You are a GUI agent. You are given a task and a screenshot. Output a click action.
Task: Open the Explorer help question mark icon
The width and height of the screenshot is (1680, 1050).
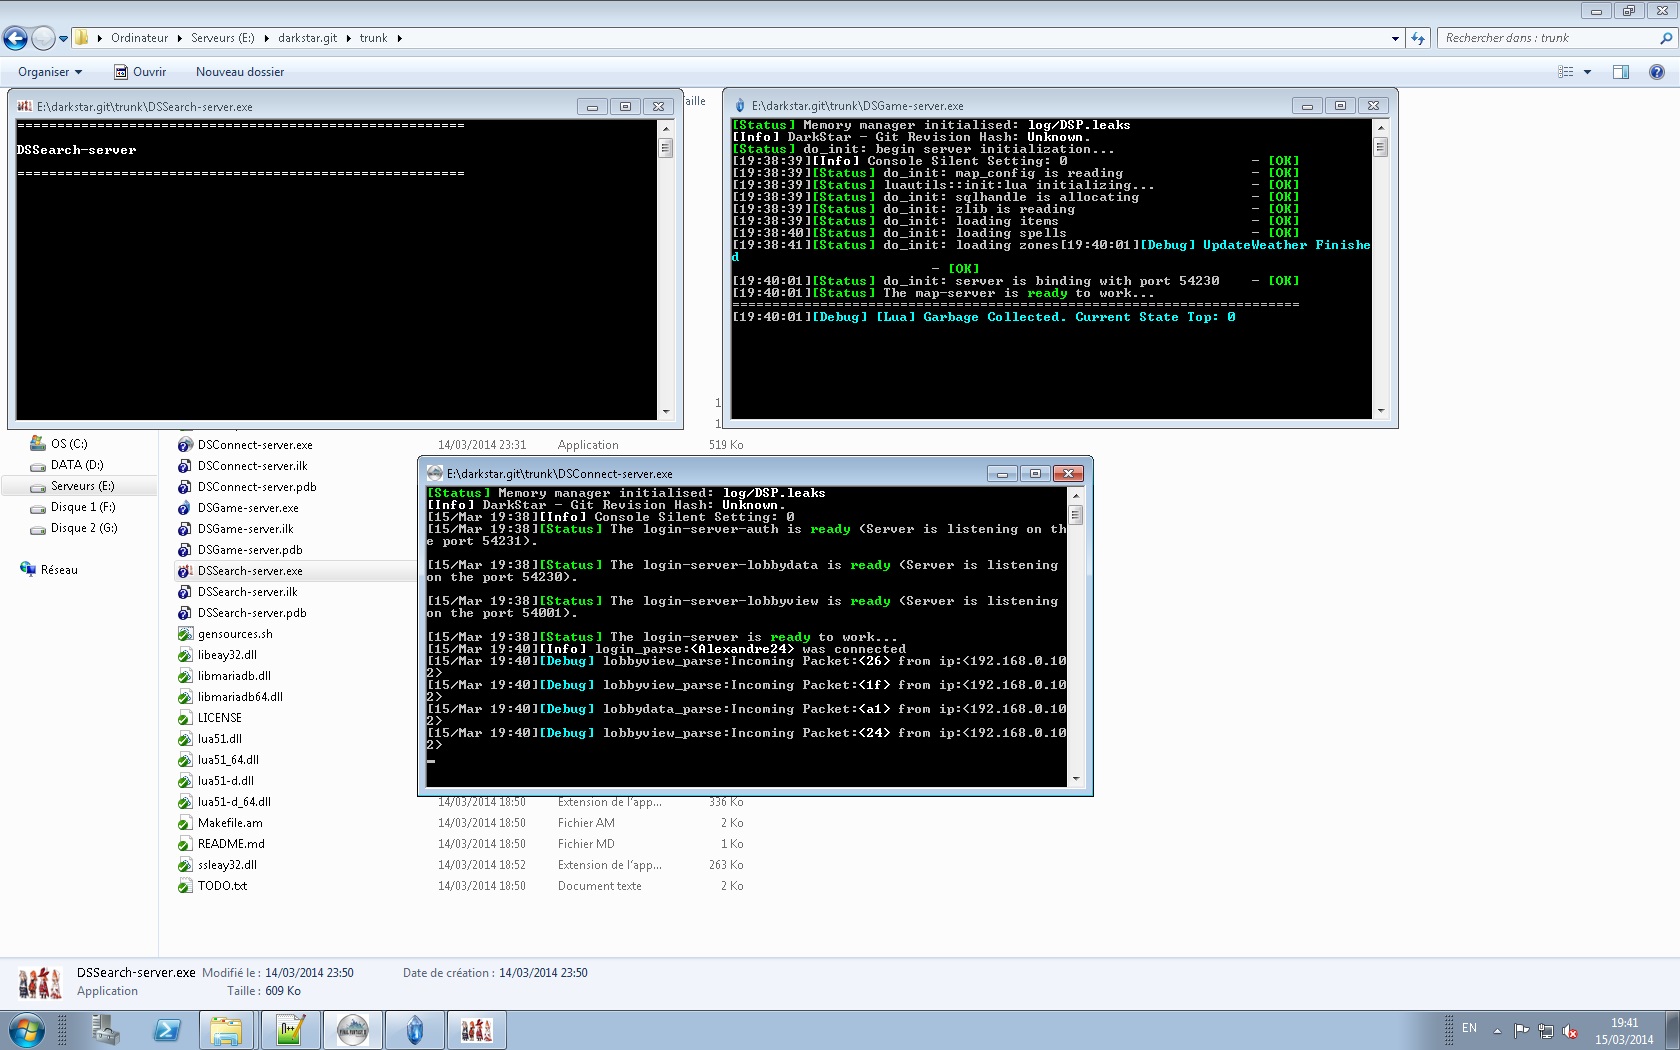tap(1656, 72)
